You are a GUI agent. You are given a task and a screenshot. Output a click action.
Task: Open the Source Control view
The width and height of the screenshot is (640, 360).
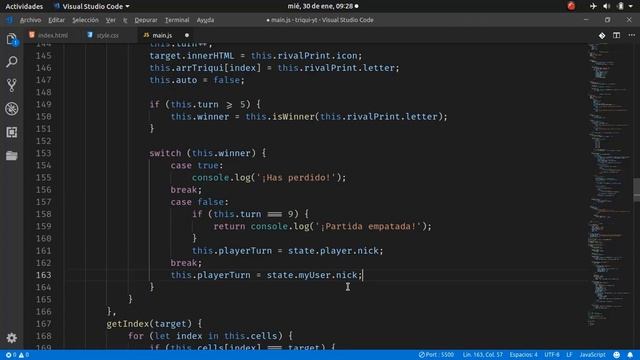click(x=12, y=85)
